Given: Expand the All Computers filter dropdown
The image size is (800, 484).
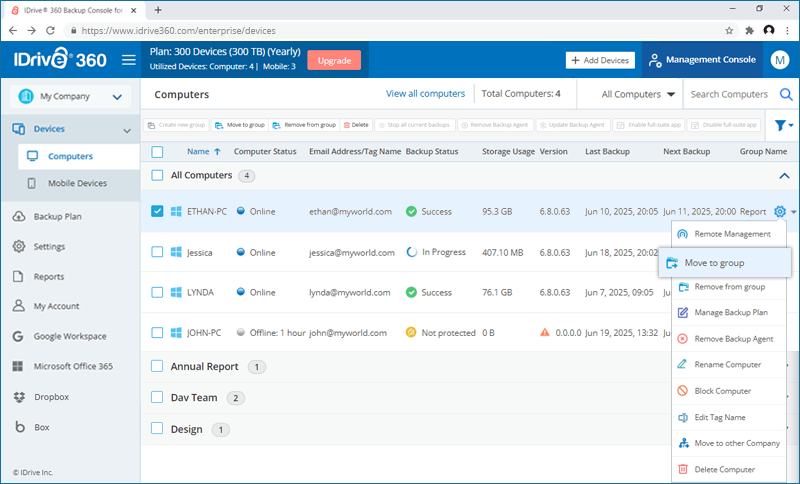Looking at the screenshot, I should coord(638,95).
